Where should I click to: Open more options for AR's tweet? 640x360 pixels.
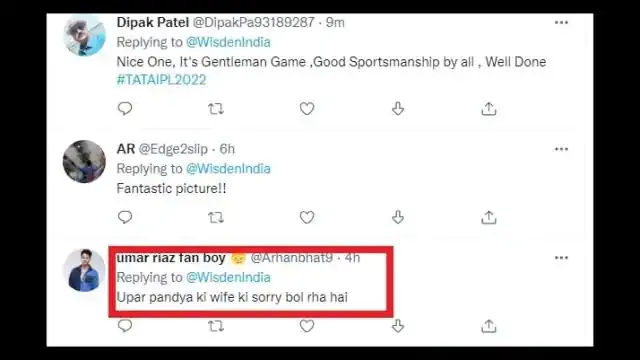(562, 149)
